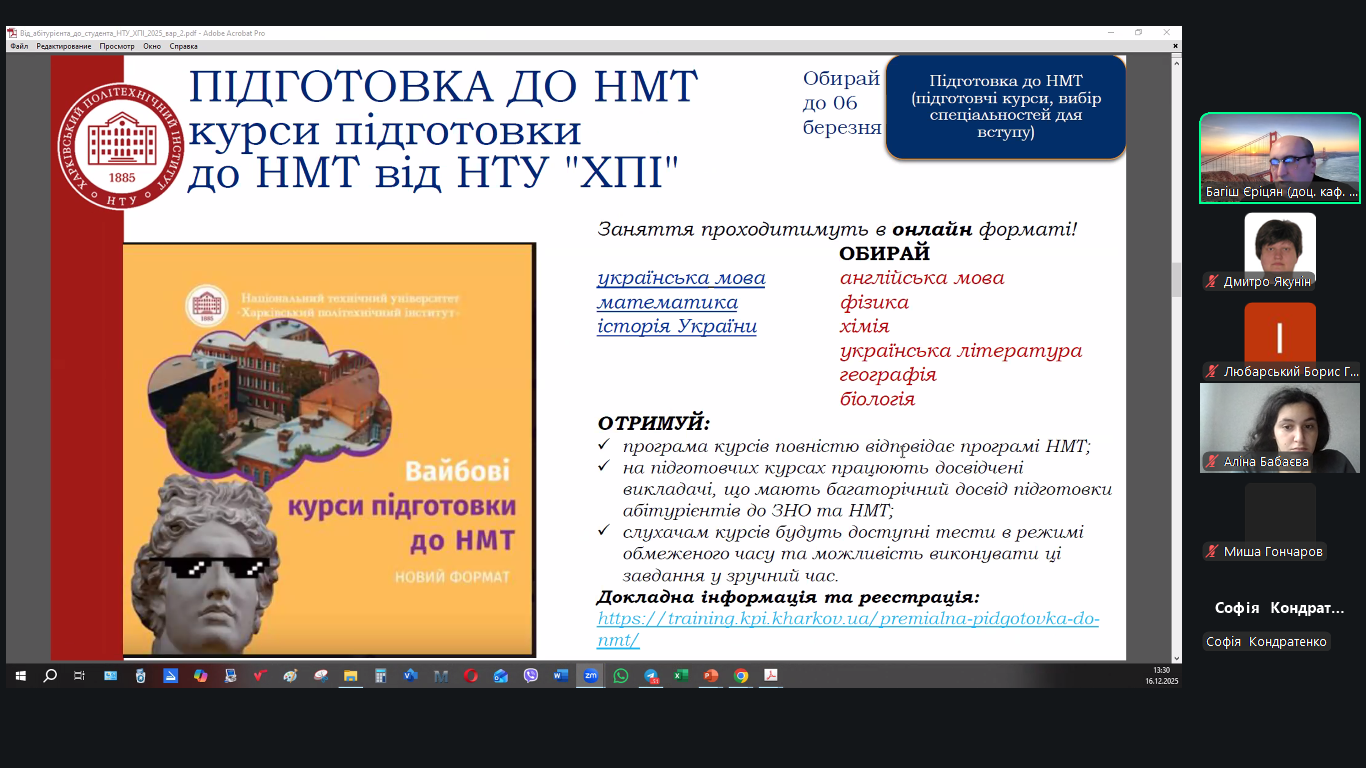Click the muted mic icon beside Дмитро Якунін

pos(1212,282)
